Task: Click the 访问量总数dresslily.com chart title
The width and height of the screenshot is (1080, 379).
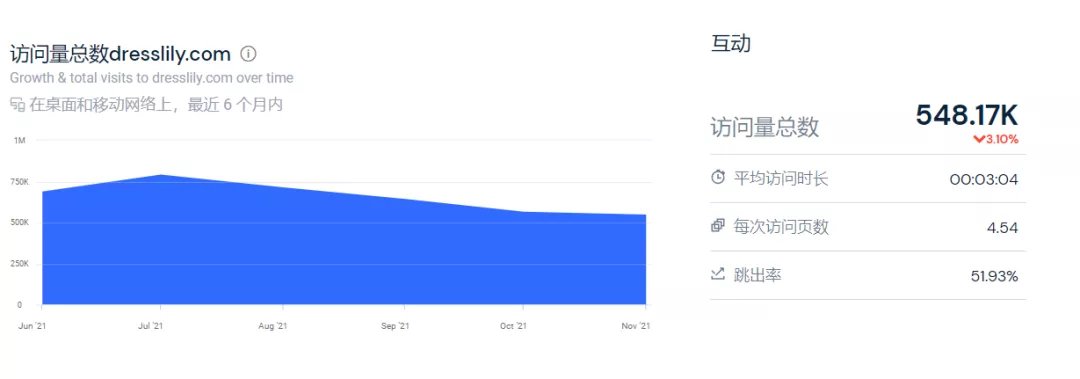Action: coord(121,54)
